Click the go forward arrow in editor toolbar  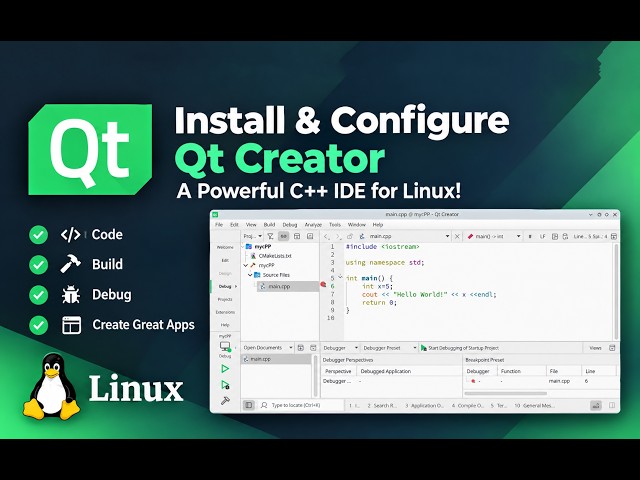click(x=338, y=236)
